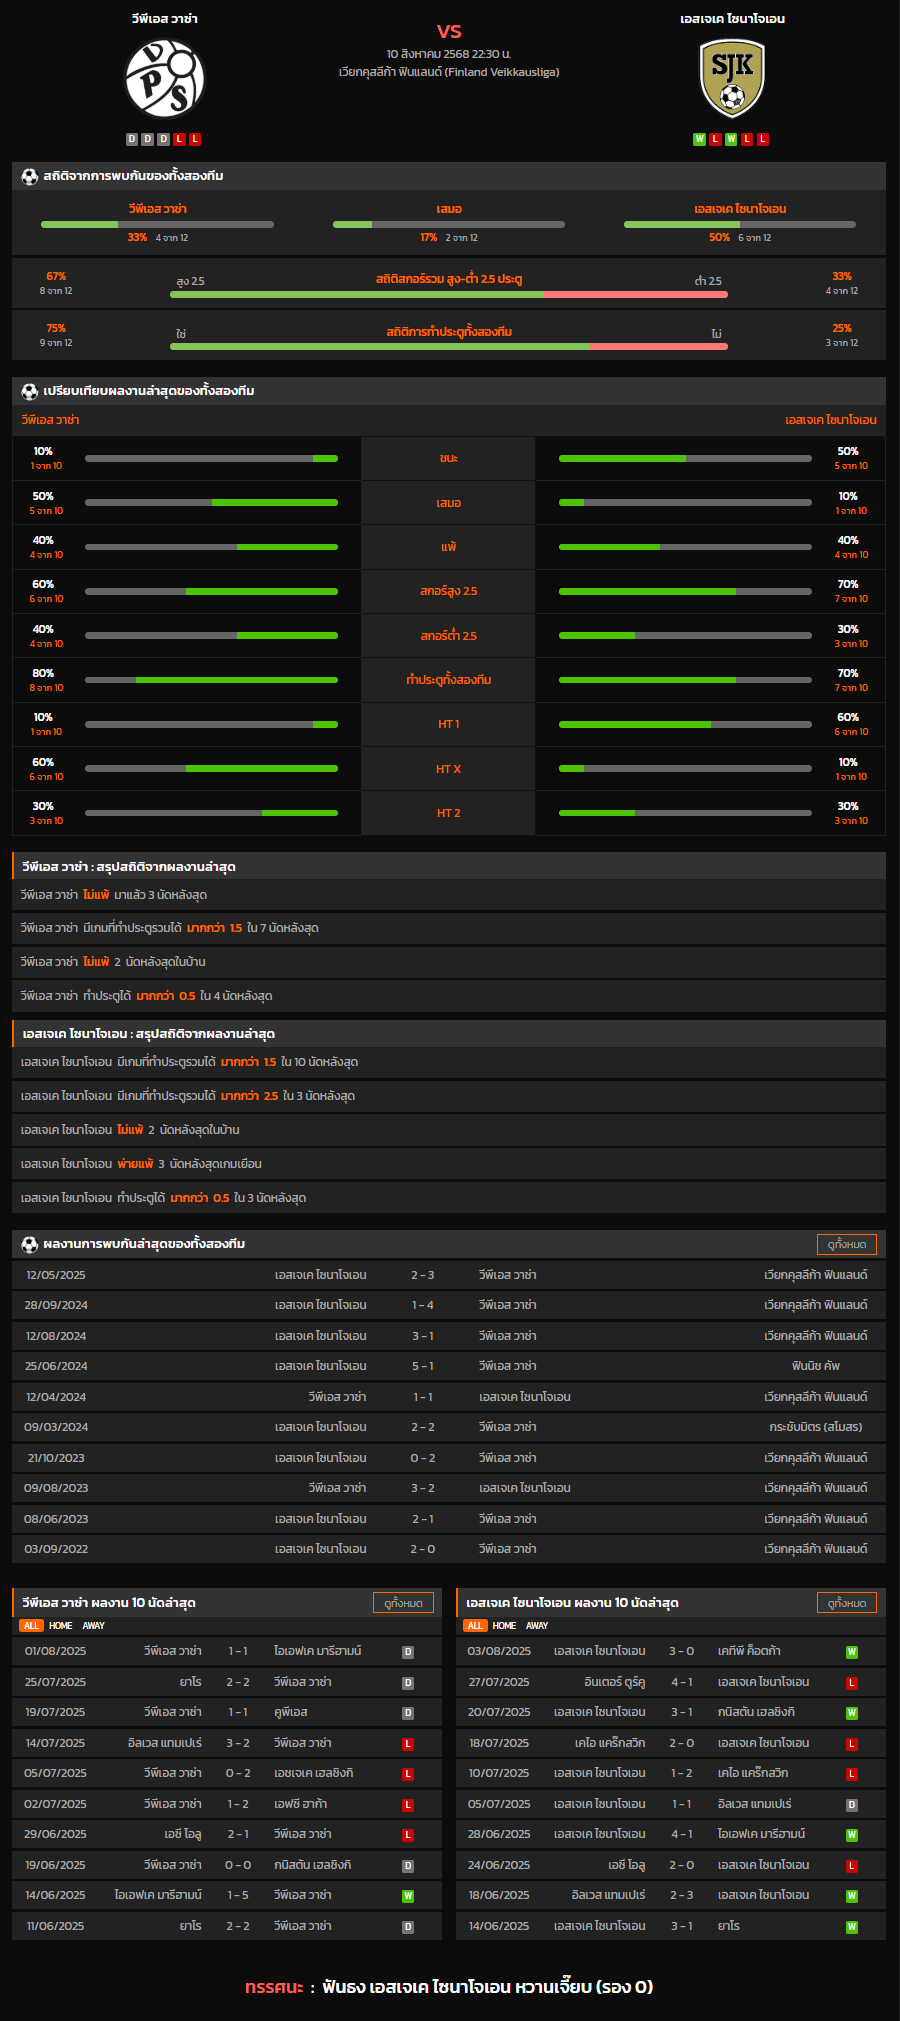
Task: Click league name Finland Veikkausliiga text
Action: pyautogui.click(x=449, y=72)
